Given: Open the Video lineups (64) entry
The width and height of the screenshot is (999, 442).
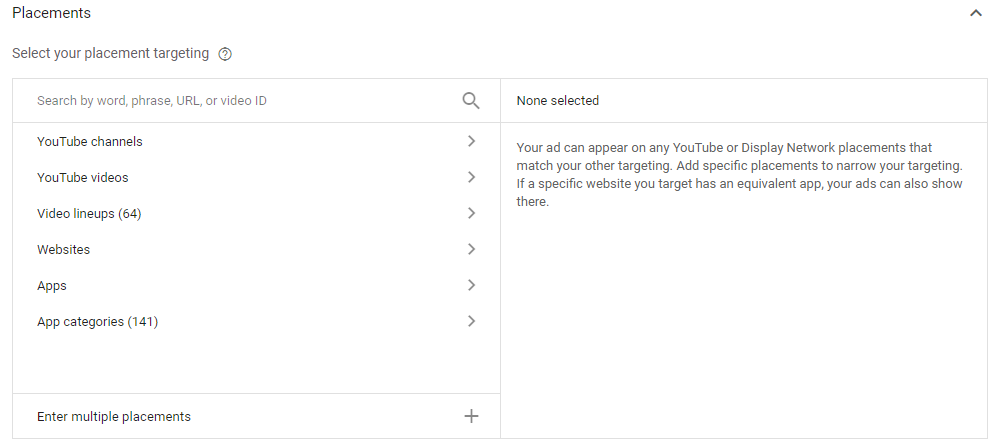Looking at the screenshot, I should (89, 214).
